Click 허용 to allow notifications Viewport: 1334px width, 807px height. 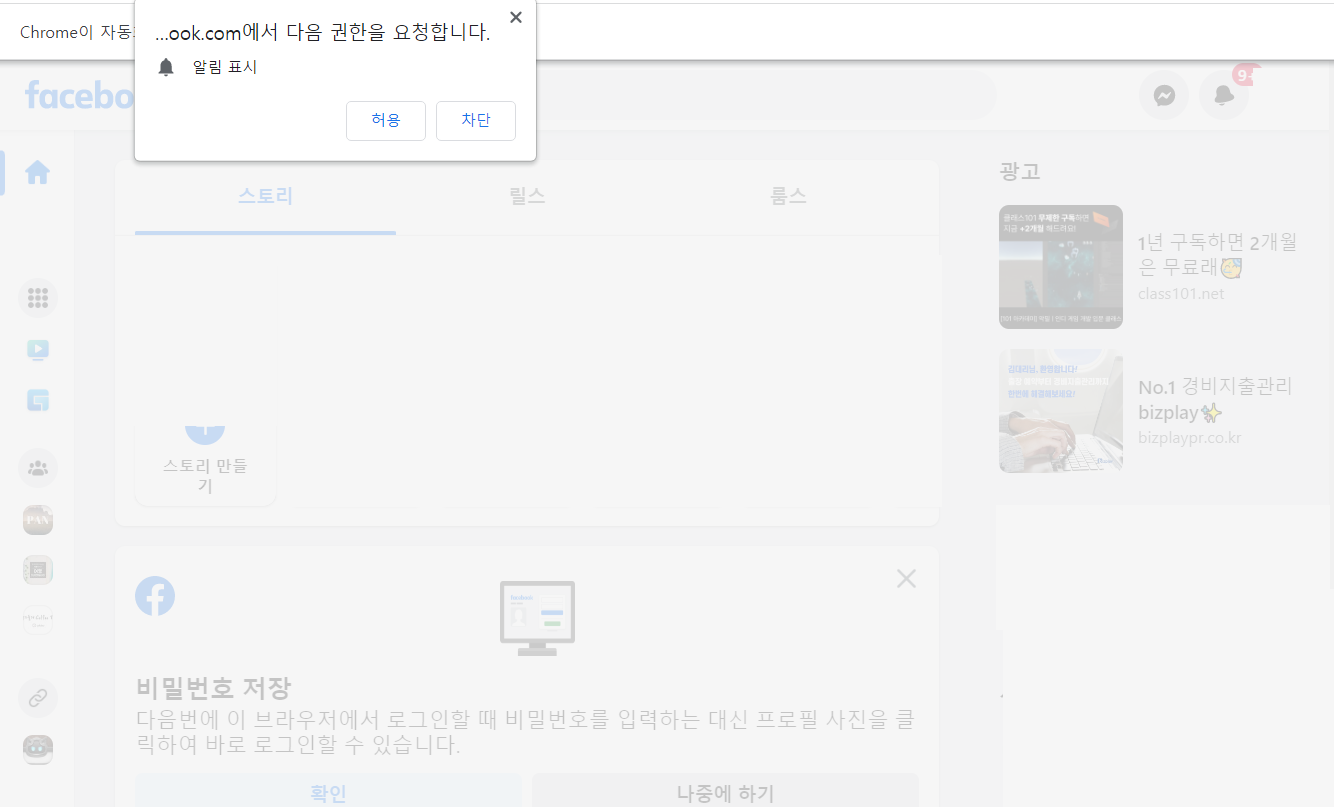click(386, 121)
